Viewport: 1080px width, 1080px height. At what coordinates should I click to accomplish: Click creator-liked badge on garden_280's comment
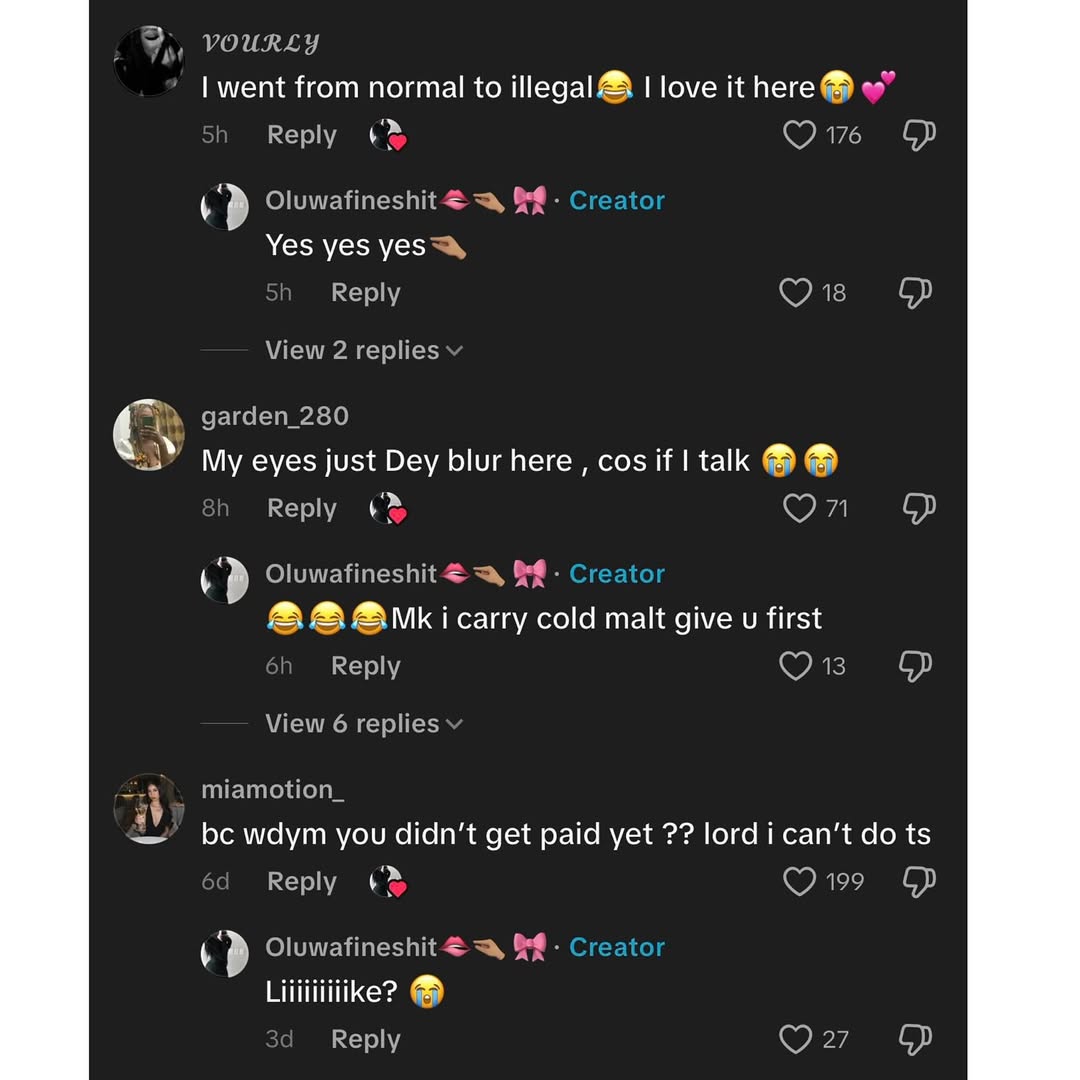(x=387, y=509)
